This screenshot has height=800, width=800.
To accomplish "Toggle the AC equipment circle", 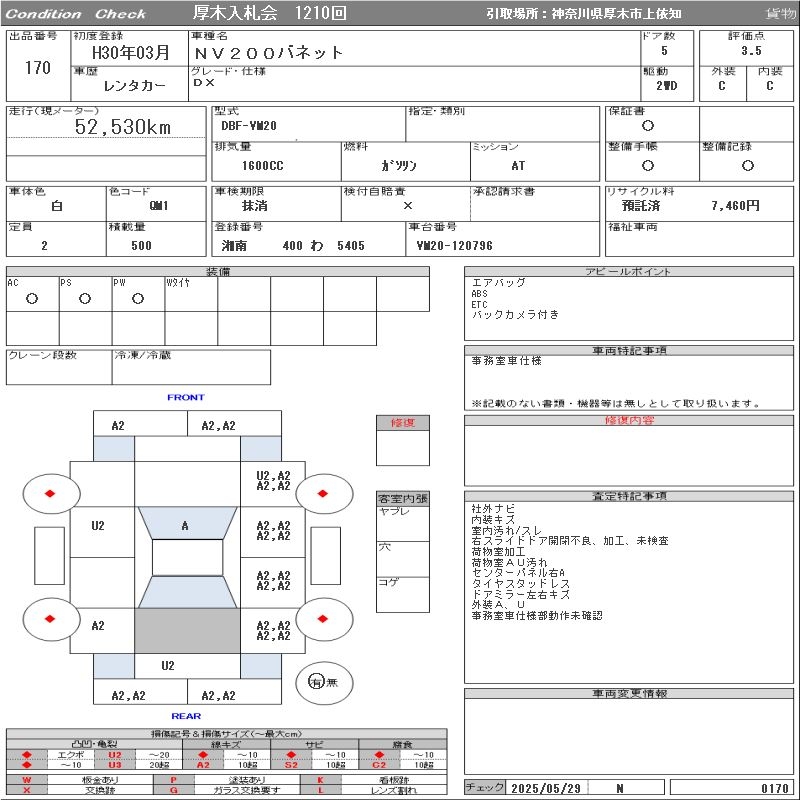I will tap(32, 298).
